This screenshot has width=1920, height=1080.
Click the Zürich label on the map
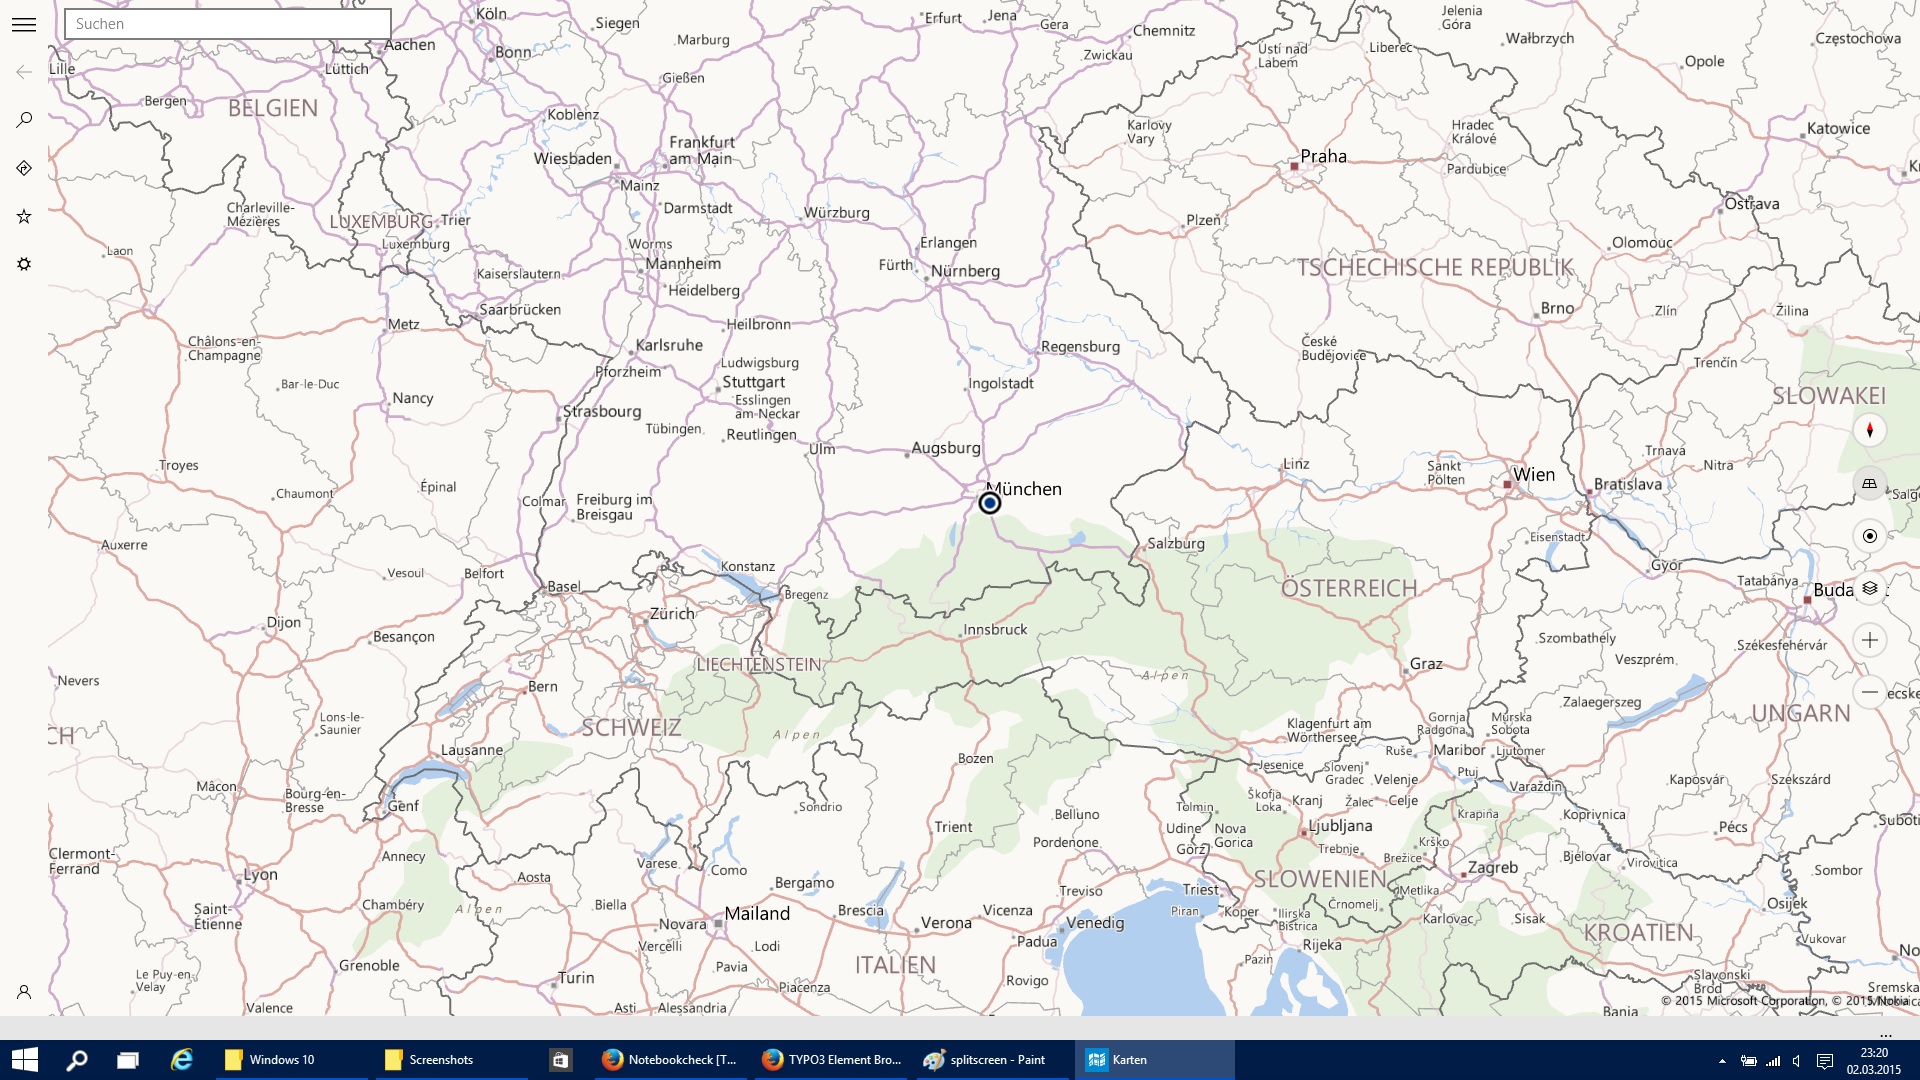672,614
